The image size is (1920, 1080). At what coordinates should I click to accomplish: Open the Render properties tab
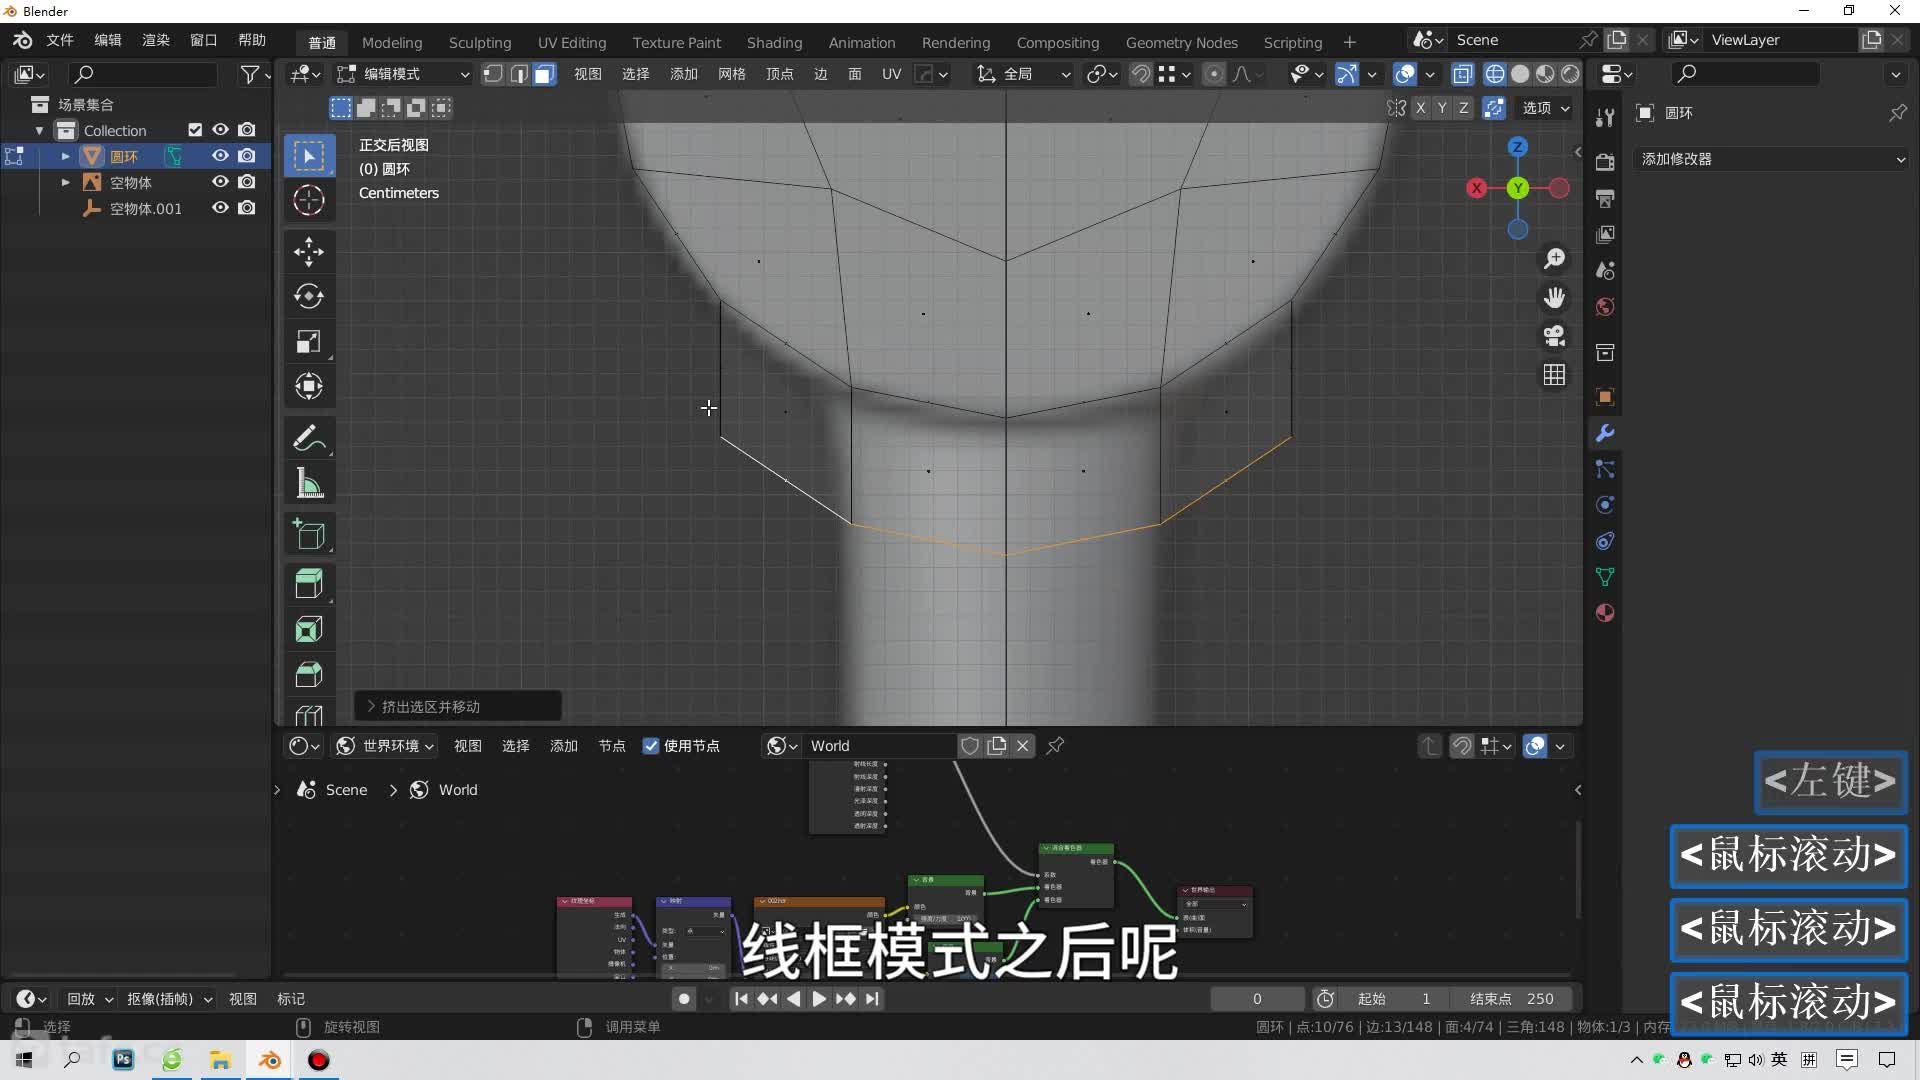[x=1605, y=163]
